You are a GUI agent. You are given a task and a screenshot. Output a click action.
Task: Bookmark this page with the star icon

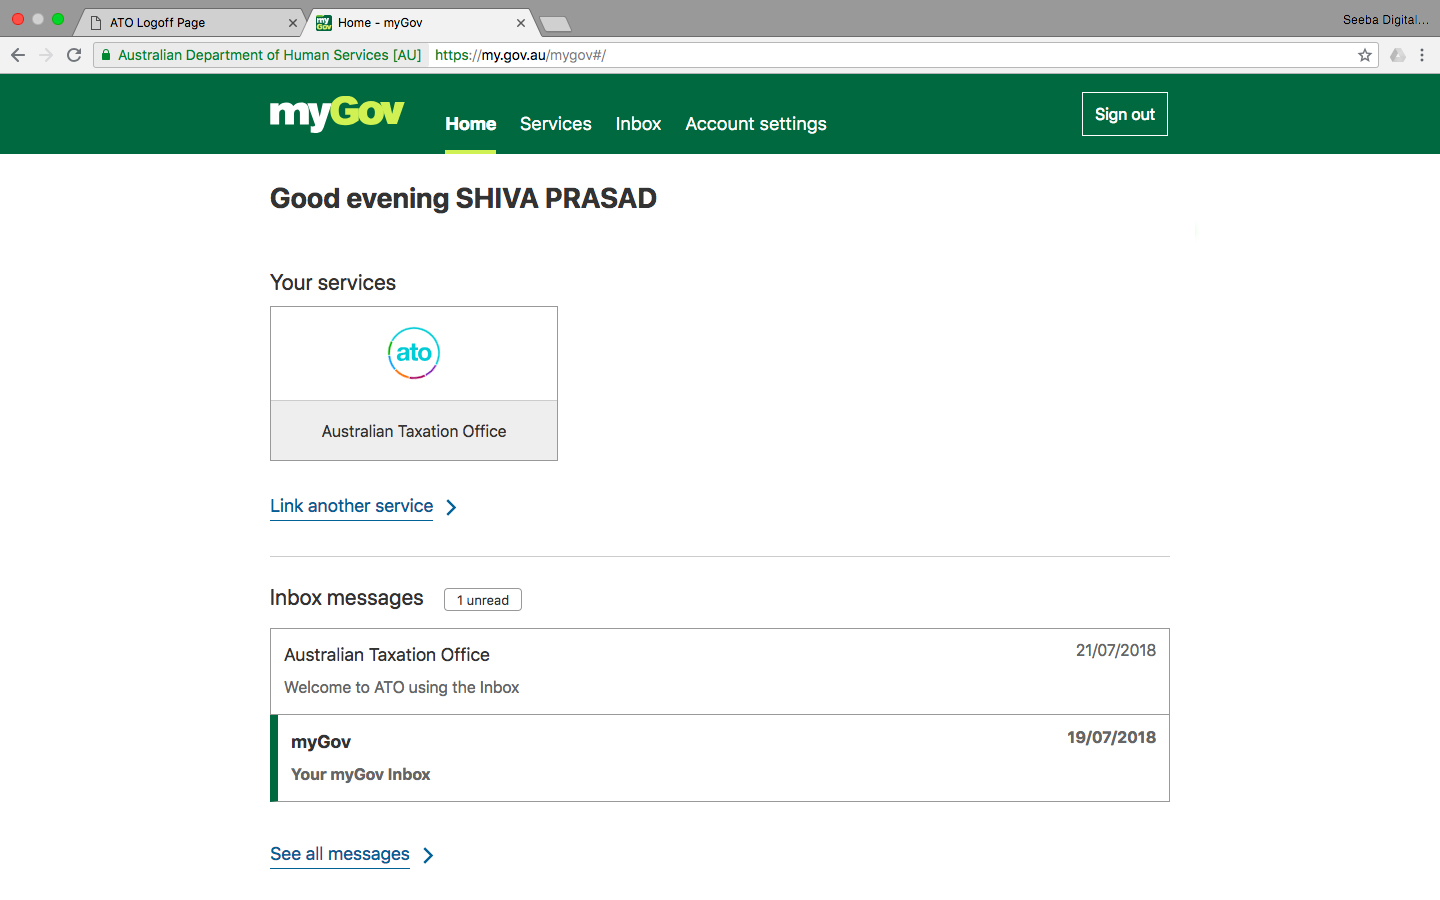tap(1365, 55)
